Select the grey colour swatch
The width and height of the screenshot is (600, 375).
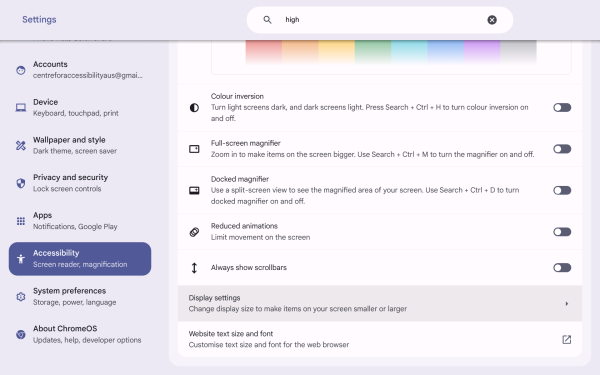point(518,52)
